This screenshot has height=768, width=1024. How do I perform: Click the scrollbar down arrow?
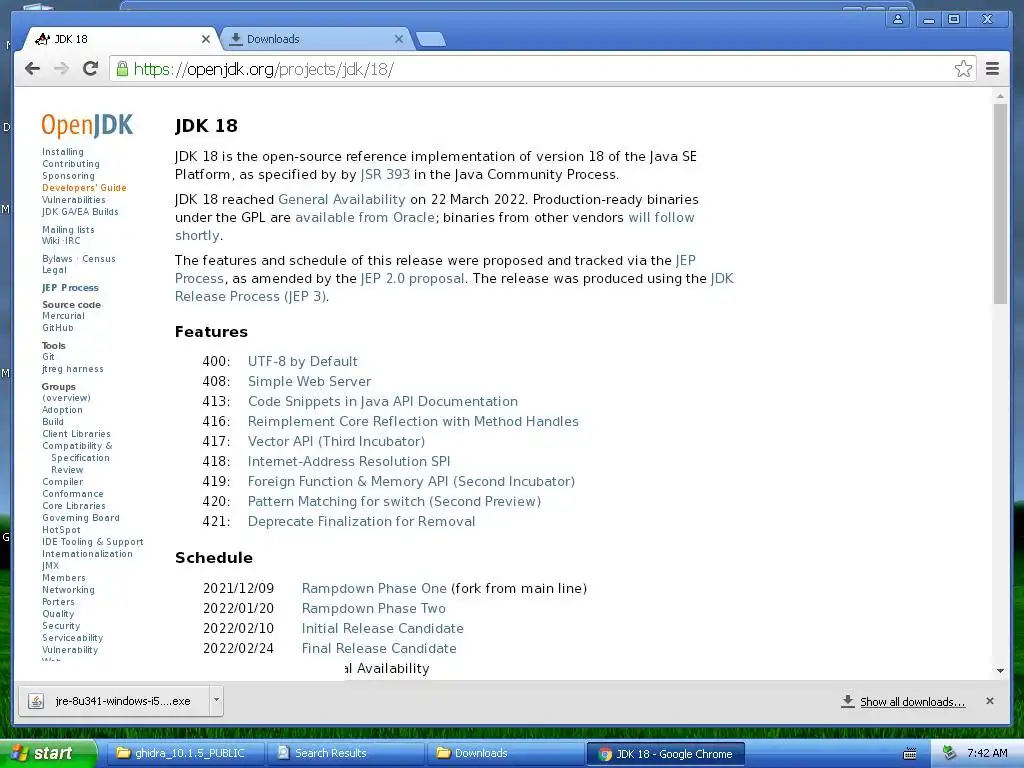[1000, 671]
